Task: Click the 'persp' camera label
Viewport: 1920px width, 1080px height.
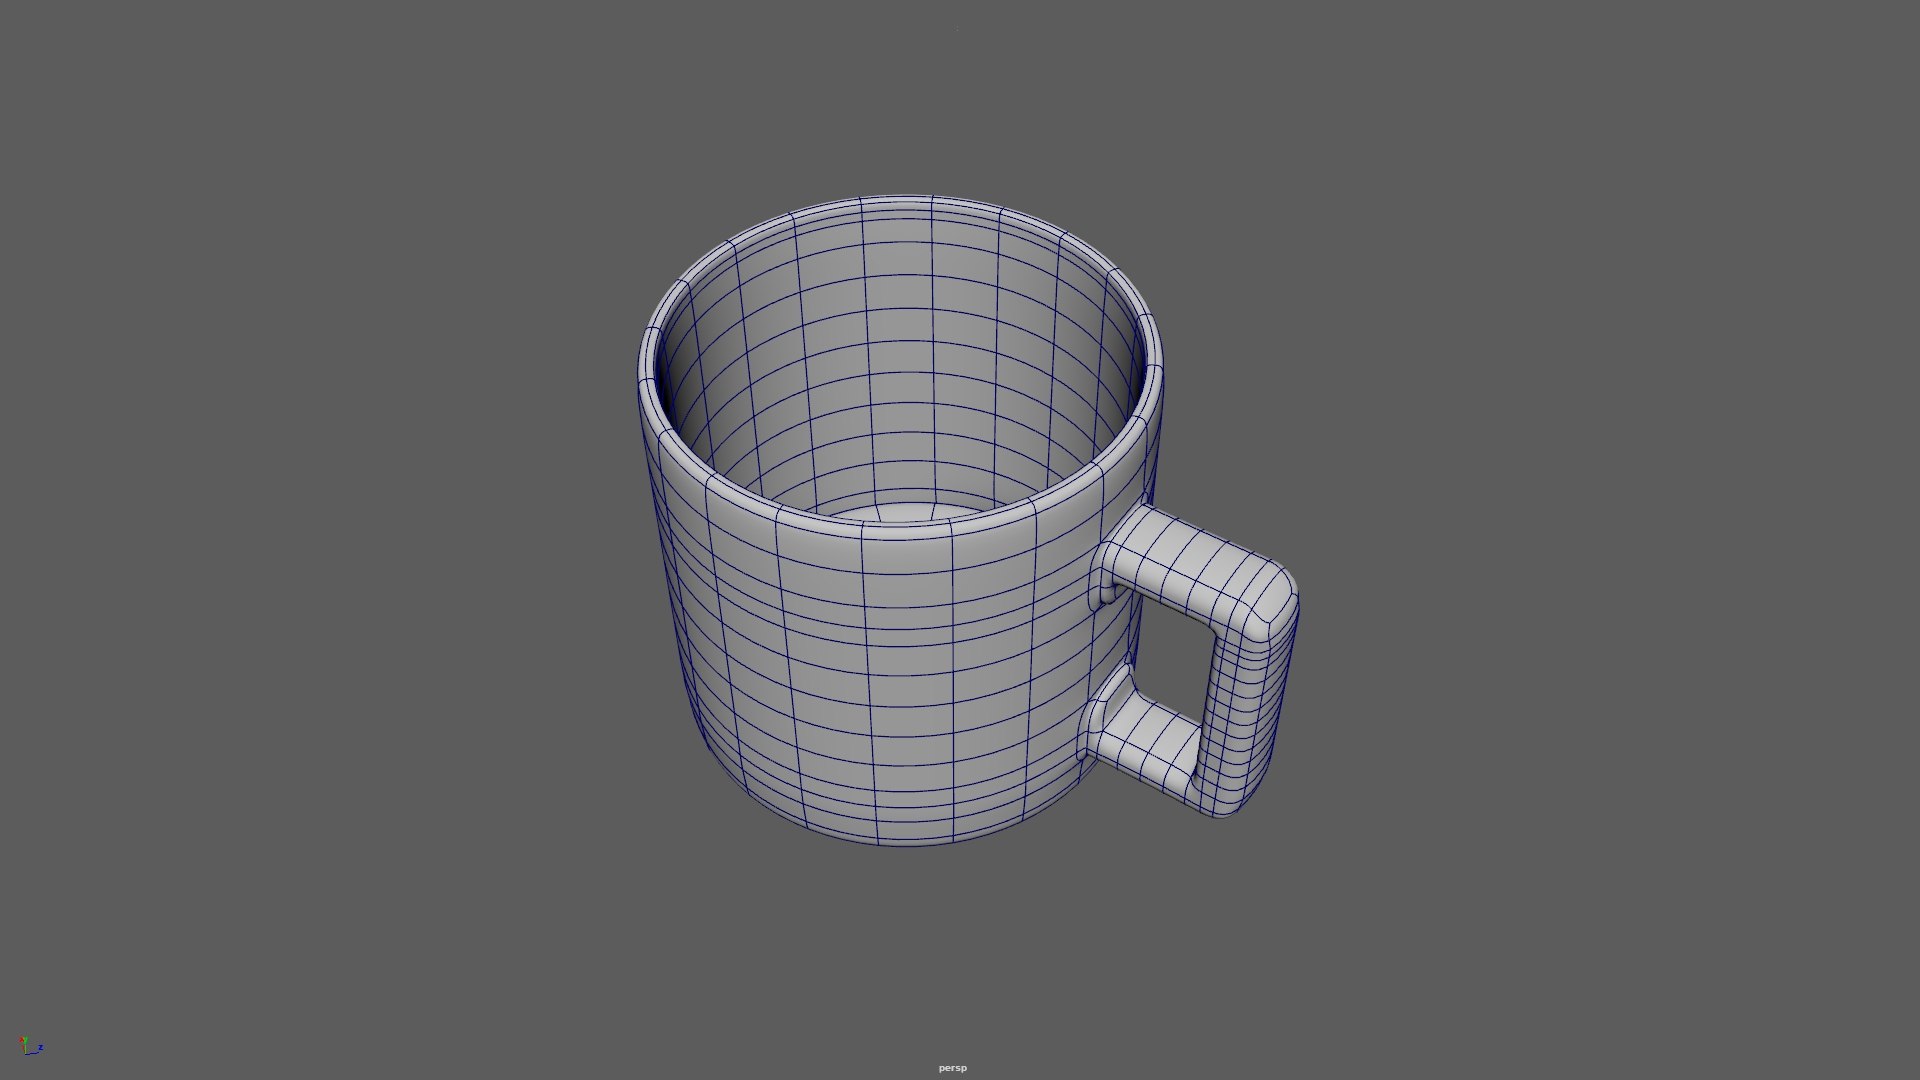Action: pos(952,1068)
